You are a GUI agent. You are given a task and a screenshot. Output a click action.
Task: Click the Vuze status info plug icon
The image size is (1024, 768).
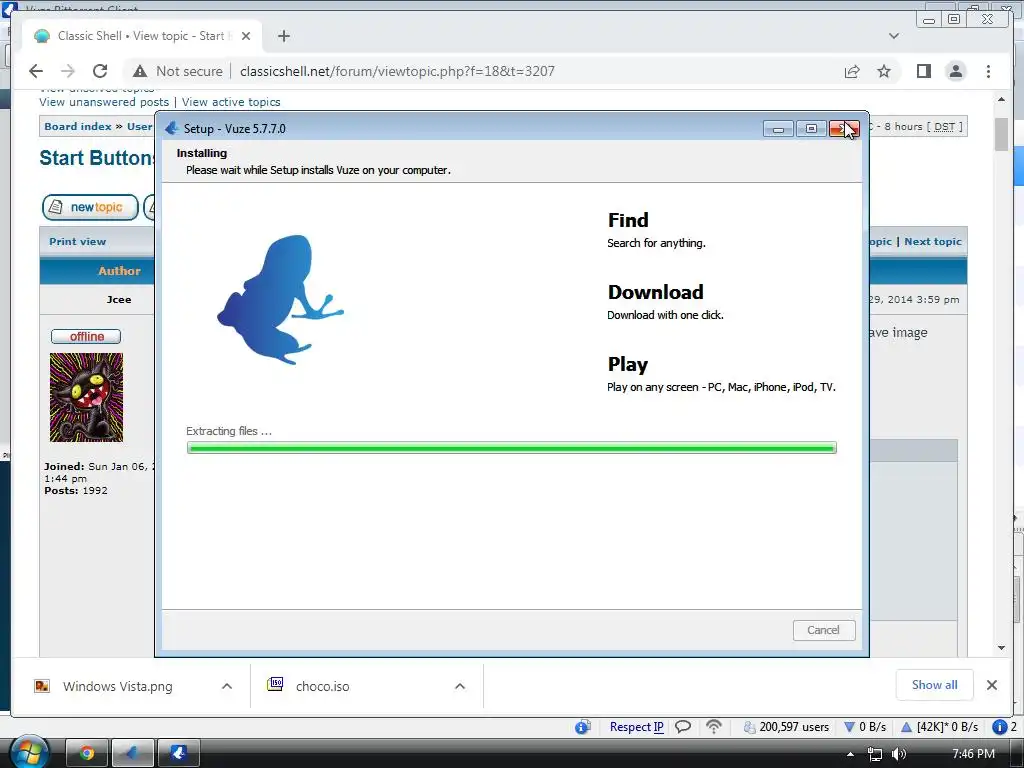pyautogui.click(x=583, y=727)
